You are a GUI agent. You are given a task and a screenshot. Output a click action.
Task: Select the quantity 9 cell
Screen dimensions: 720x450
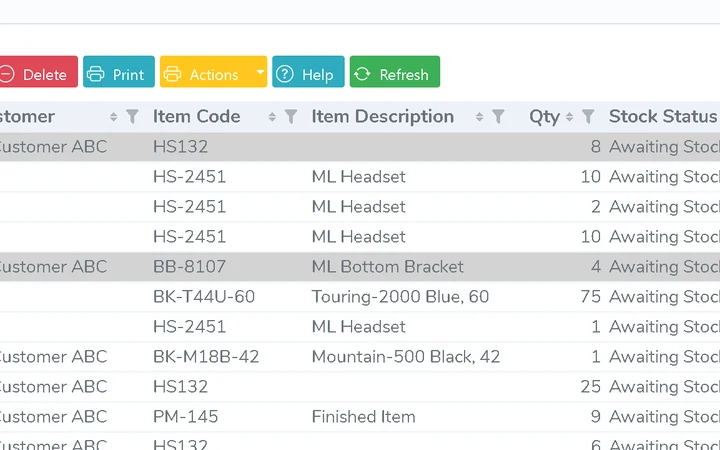pos(596,417)
